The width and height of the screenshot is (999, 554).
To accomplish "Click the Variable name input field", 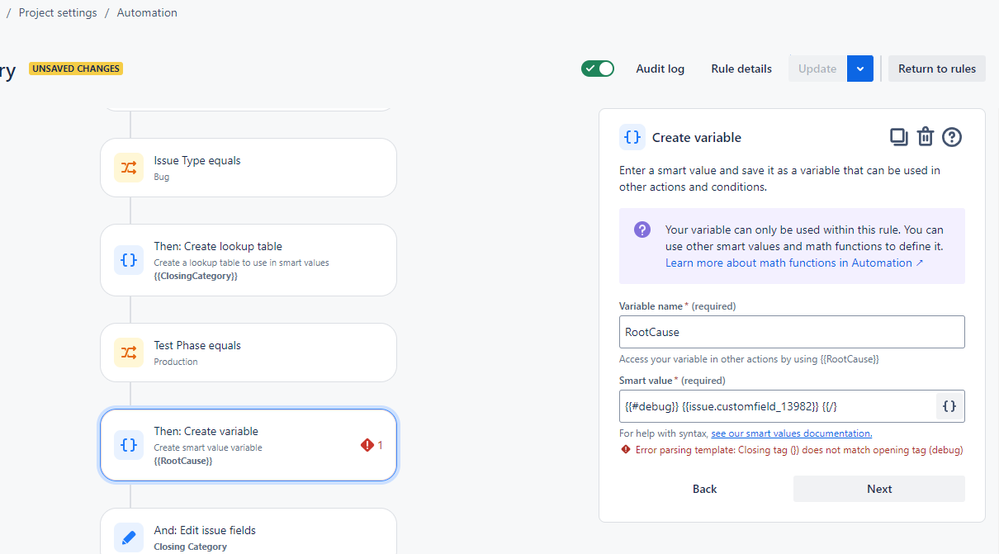I will click(x=791, y=332).
